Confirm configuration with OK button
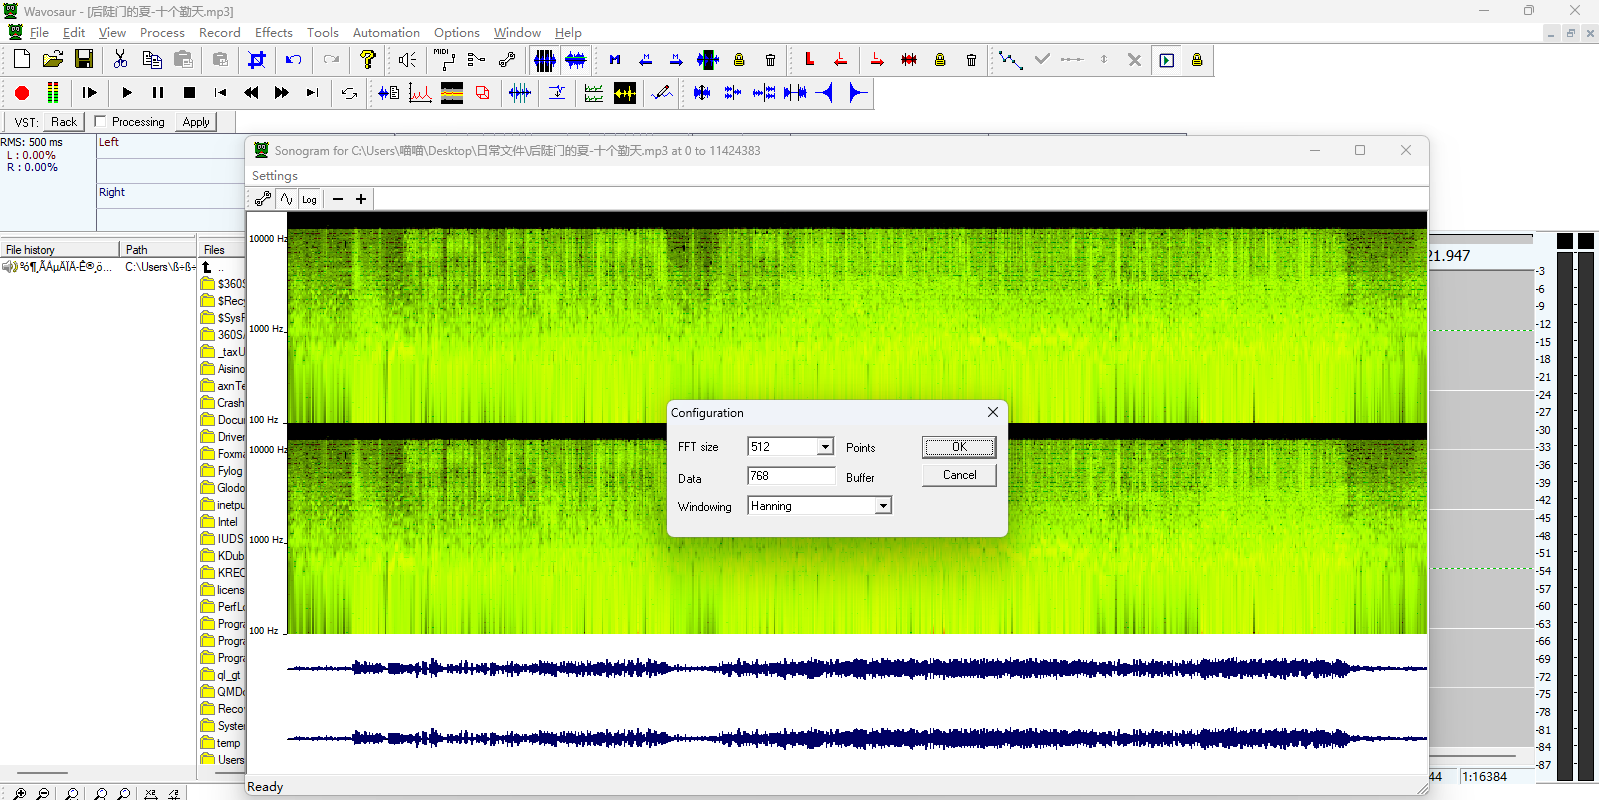This screenshot has width=1599, height=800. (958, 447)
